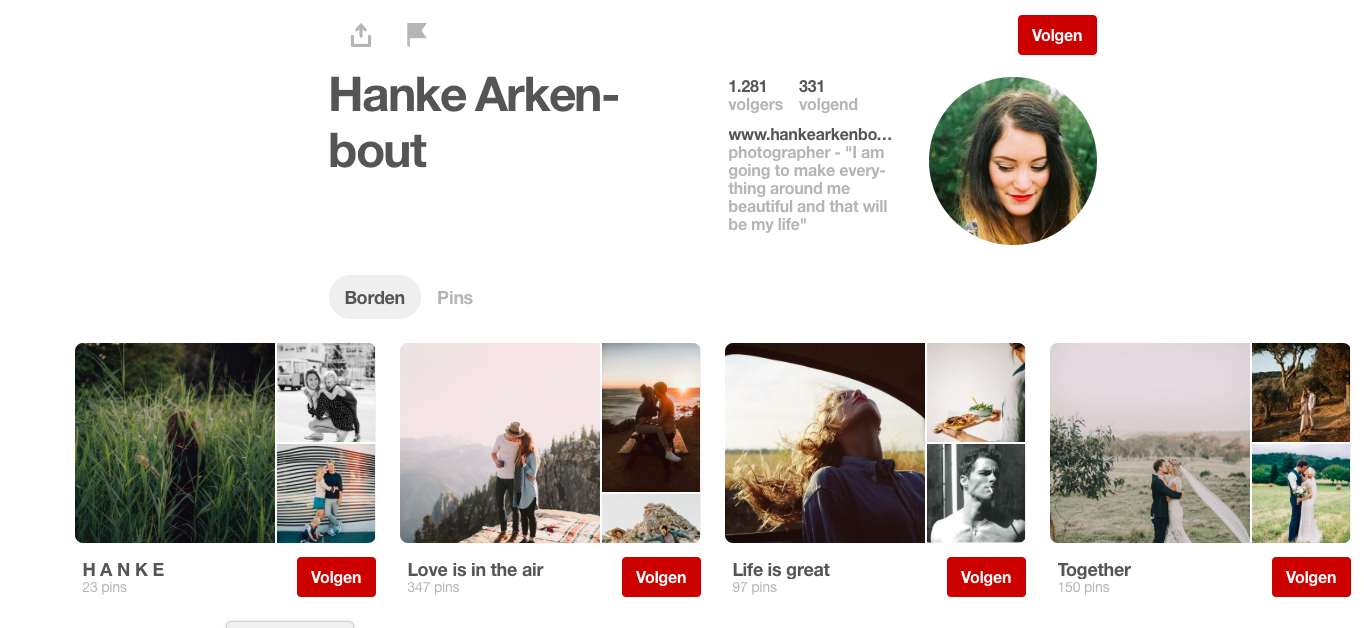This screenshot has height=628, width=1364.
Task: Open the wedding couple field cover image
Action: pyautogui.click(x=1150, y=443)
